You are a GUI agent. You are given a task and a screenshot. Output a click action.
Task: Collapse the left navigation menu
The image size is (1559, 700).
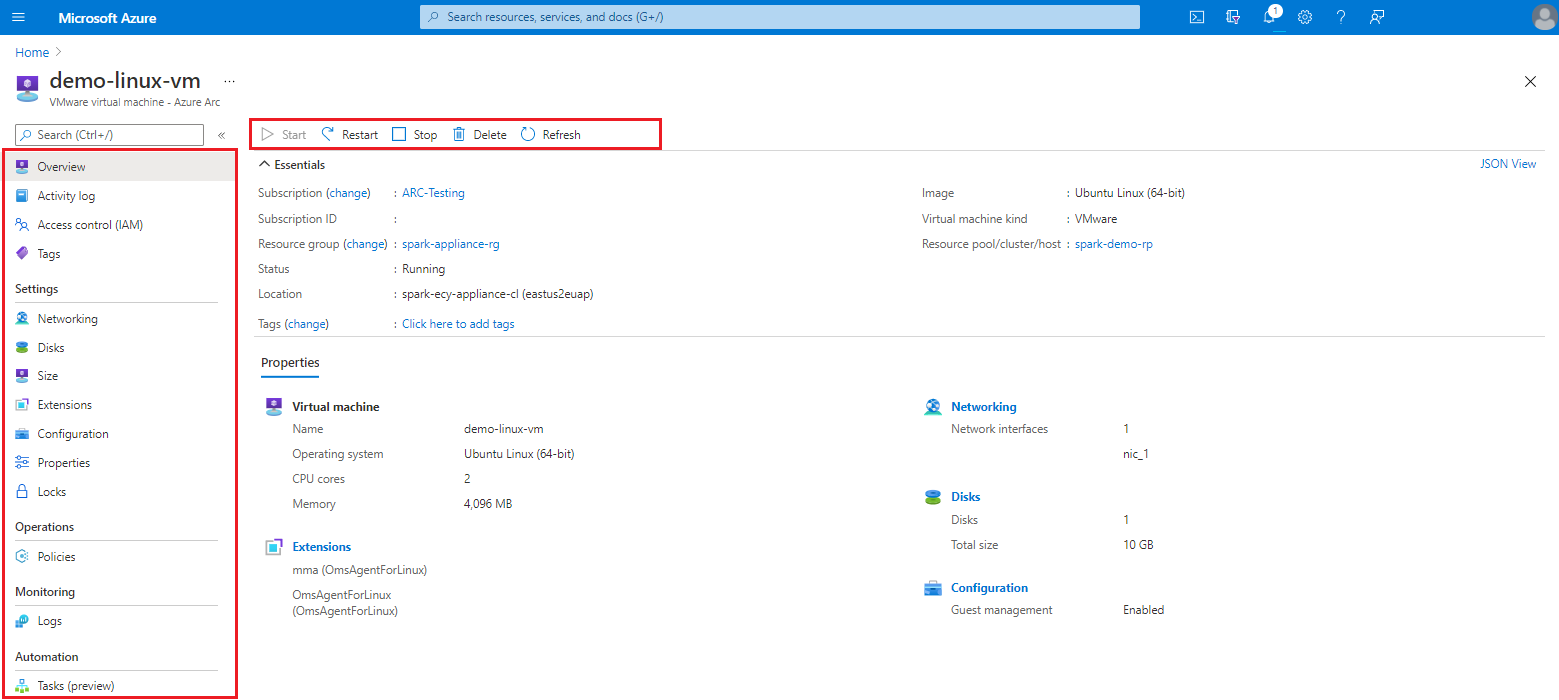(x=221, y=135)
